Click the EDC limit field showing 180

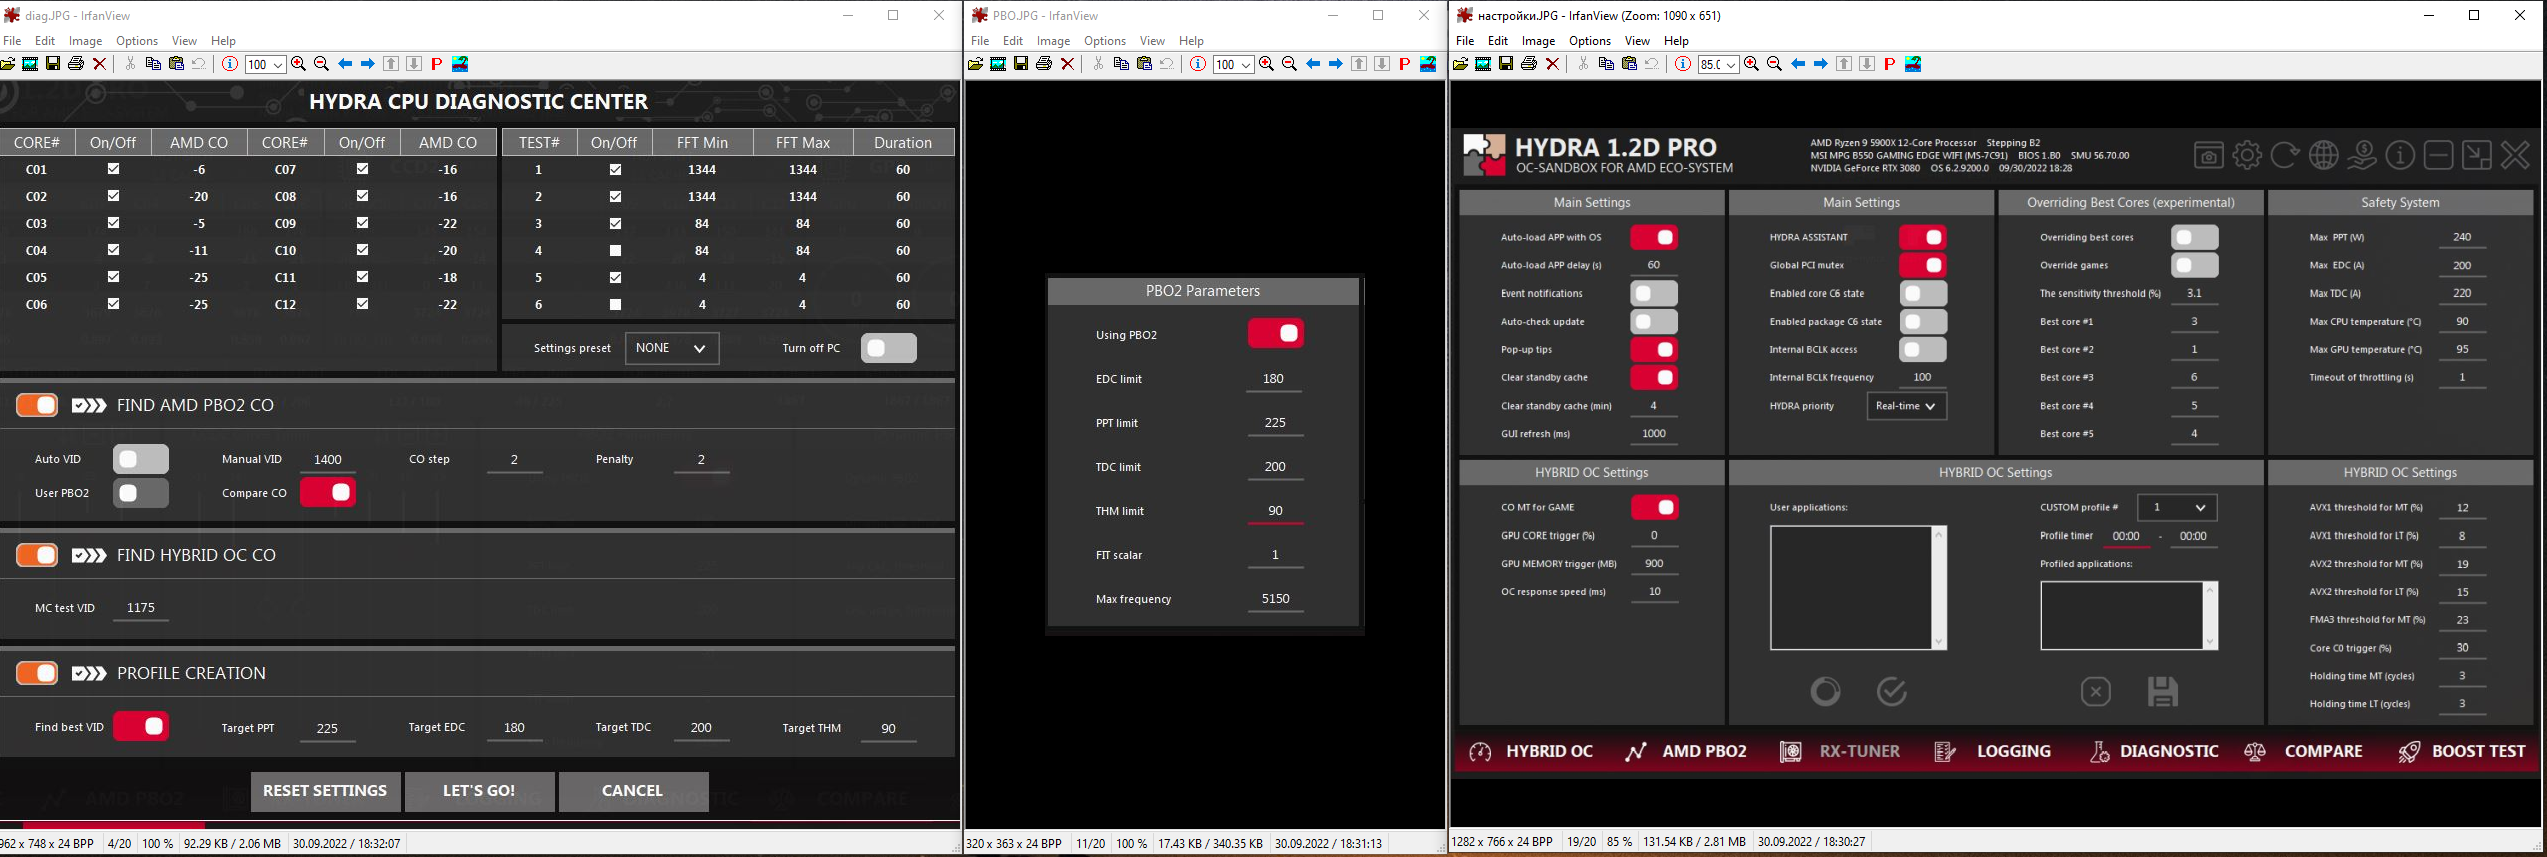(1274, 379)
